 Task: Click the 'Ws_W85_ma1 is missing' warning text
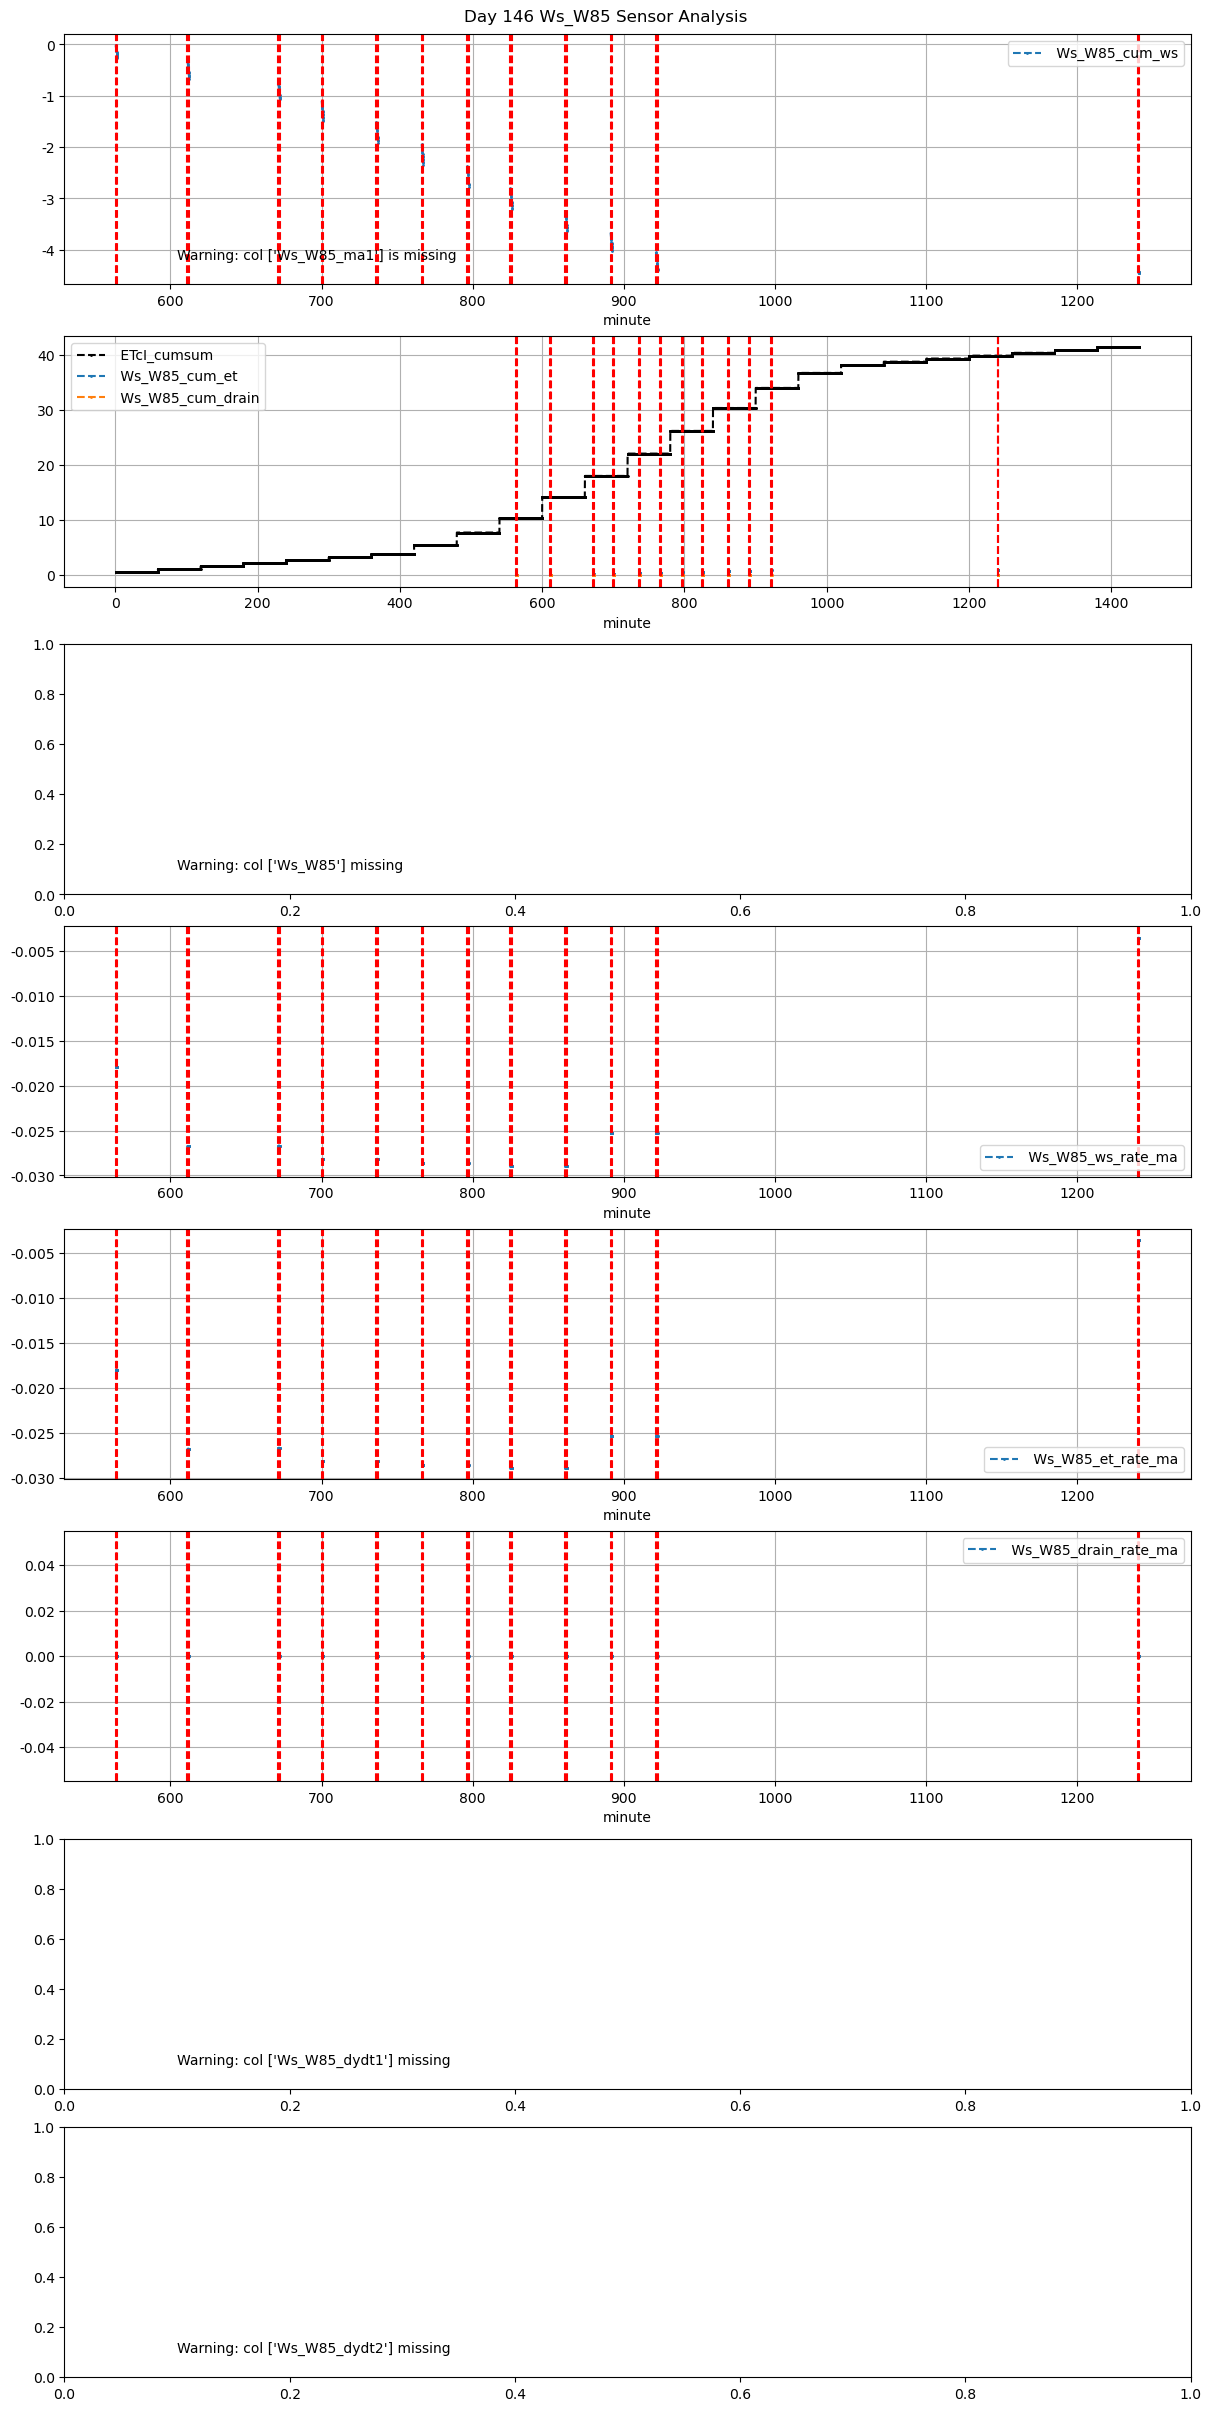[x=316, y=256]
